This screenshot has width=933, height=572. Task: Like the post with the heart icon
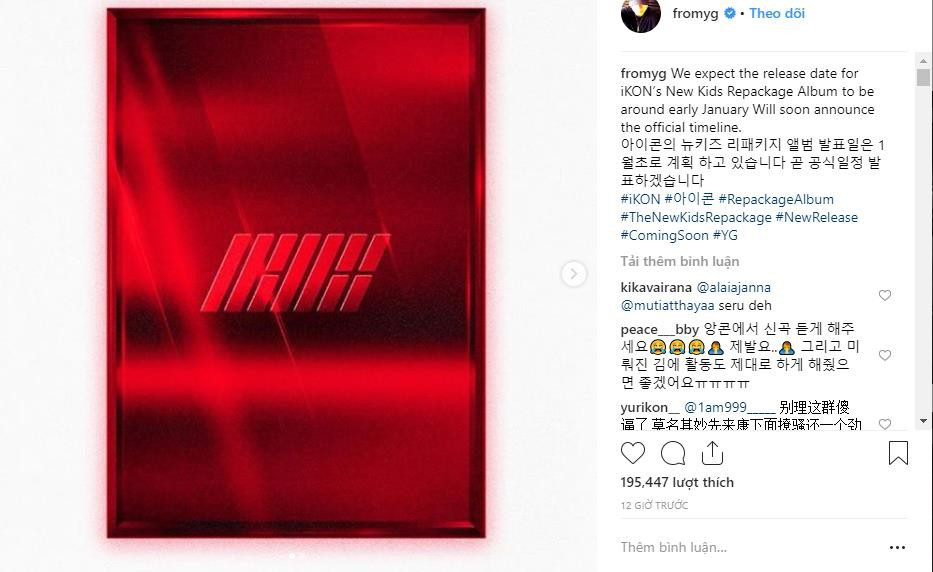point(633,453)
